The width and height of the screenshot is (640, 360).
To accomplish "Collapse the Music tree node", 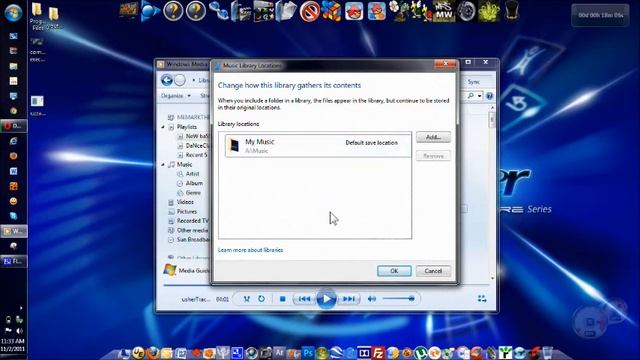I will [163, 164].
